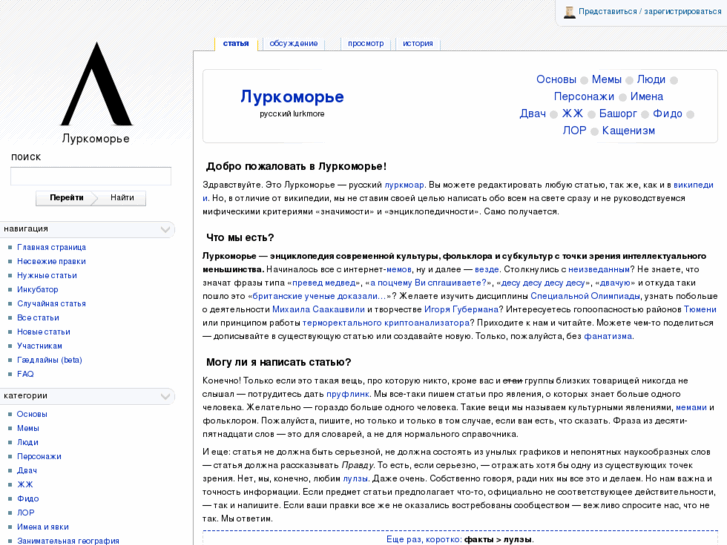This screenshot has height=545, width=727.
Task: Click the large Луркоморье heading link
Action: click(292, 96)
